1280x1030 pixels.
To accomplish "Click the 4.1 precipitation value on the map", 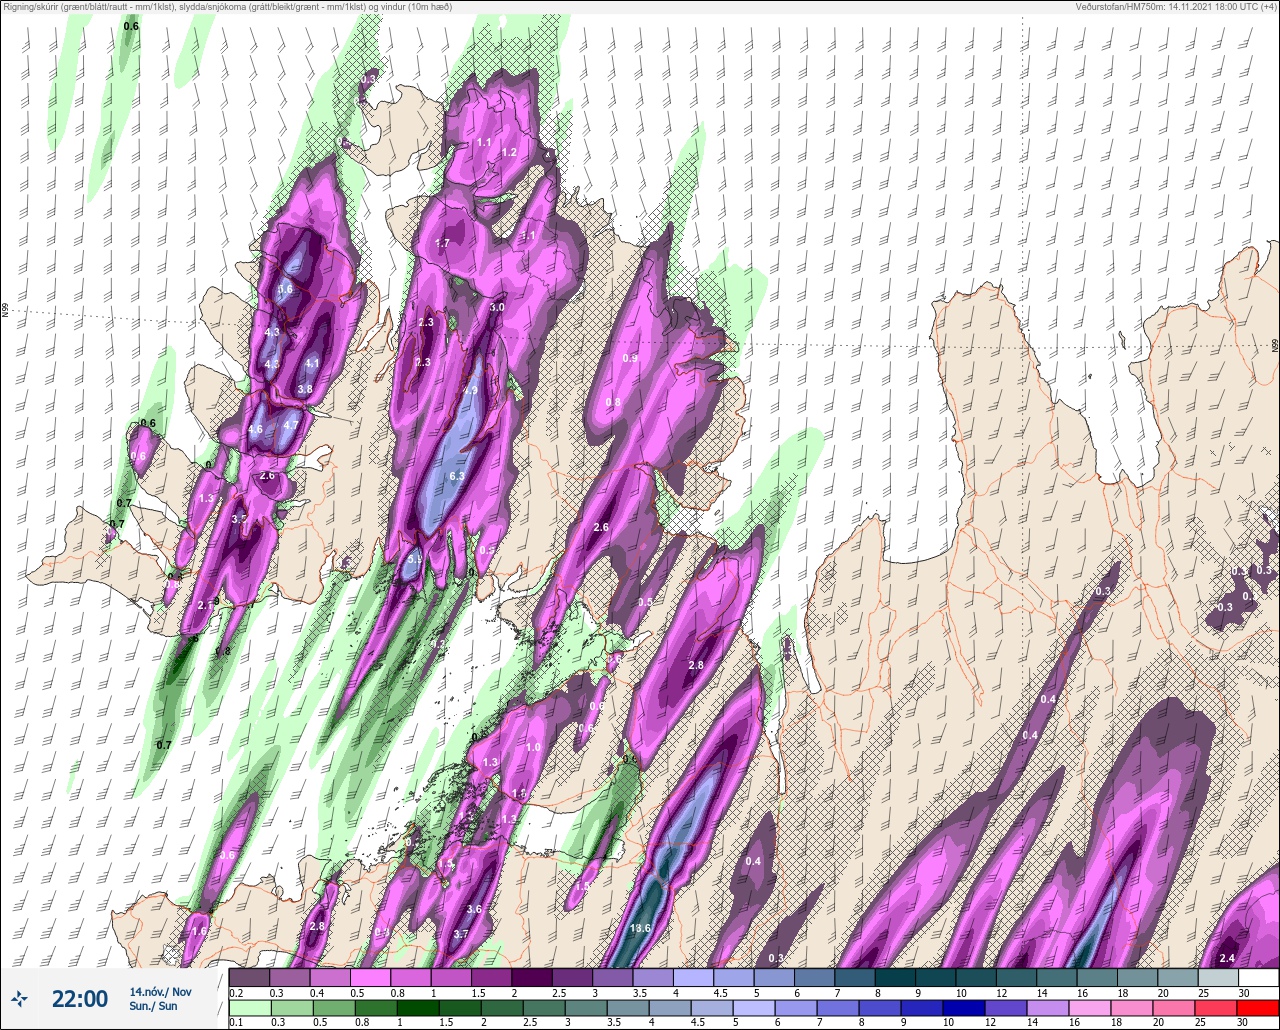I will pos(312,364).
